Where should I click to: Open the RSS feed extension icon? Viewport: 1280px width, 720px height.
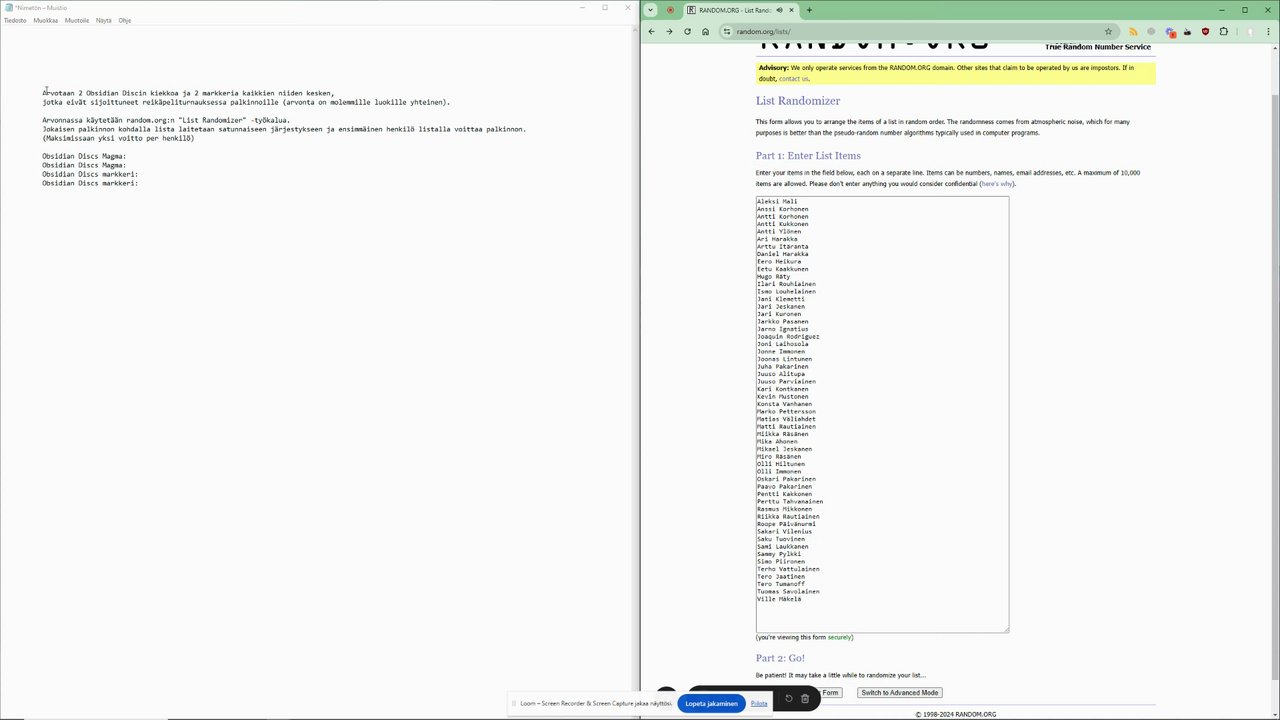point(1133,31)
